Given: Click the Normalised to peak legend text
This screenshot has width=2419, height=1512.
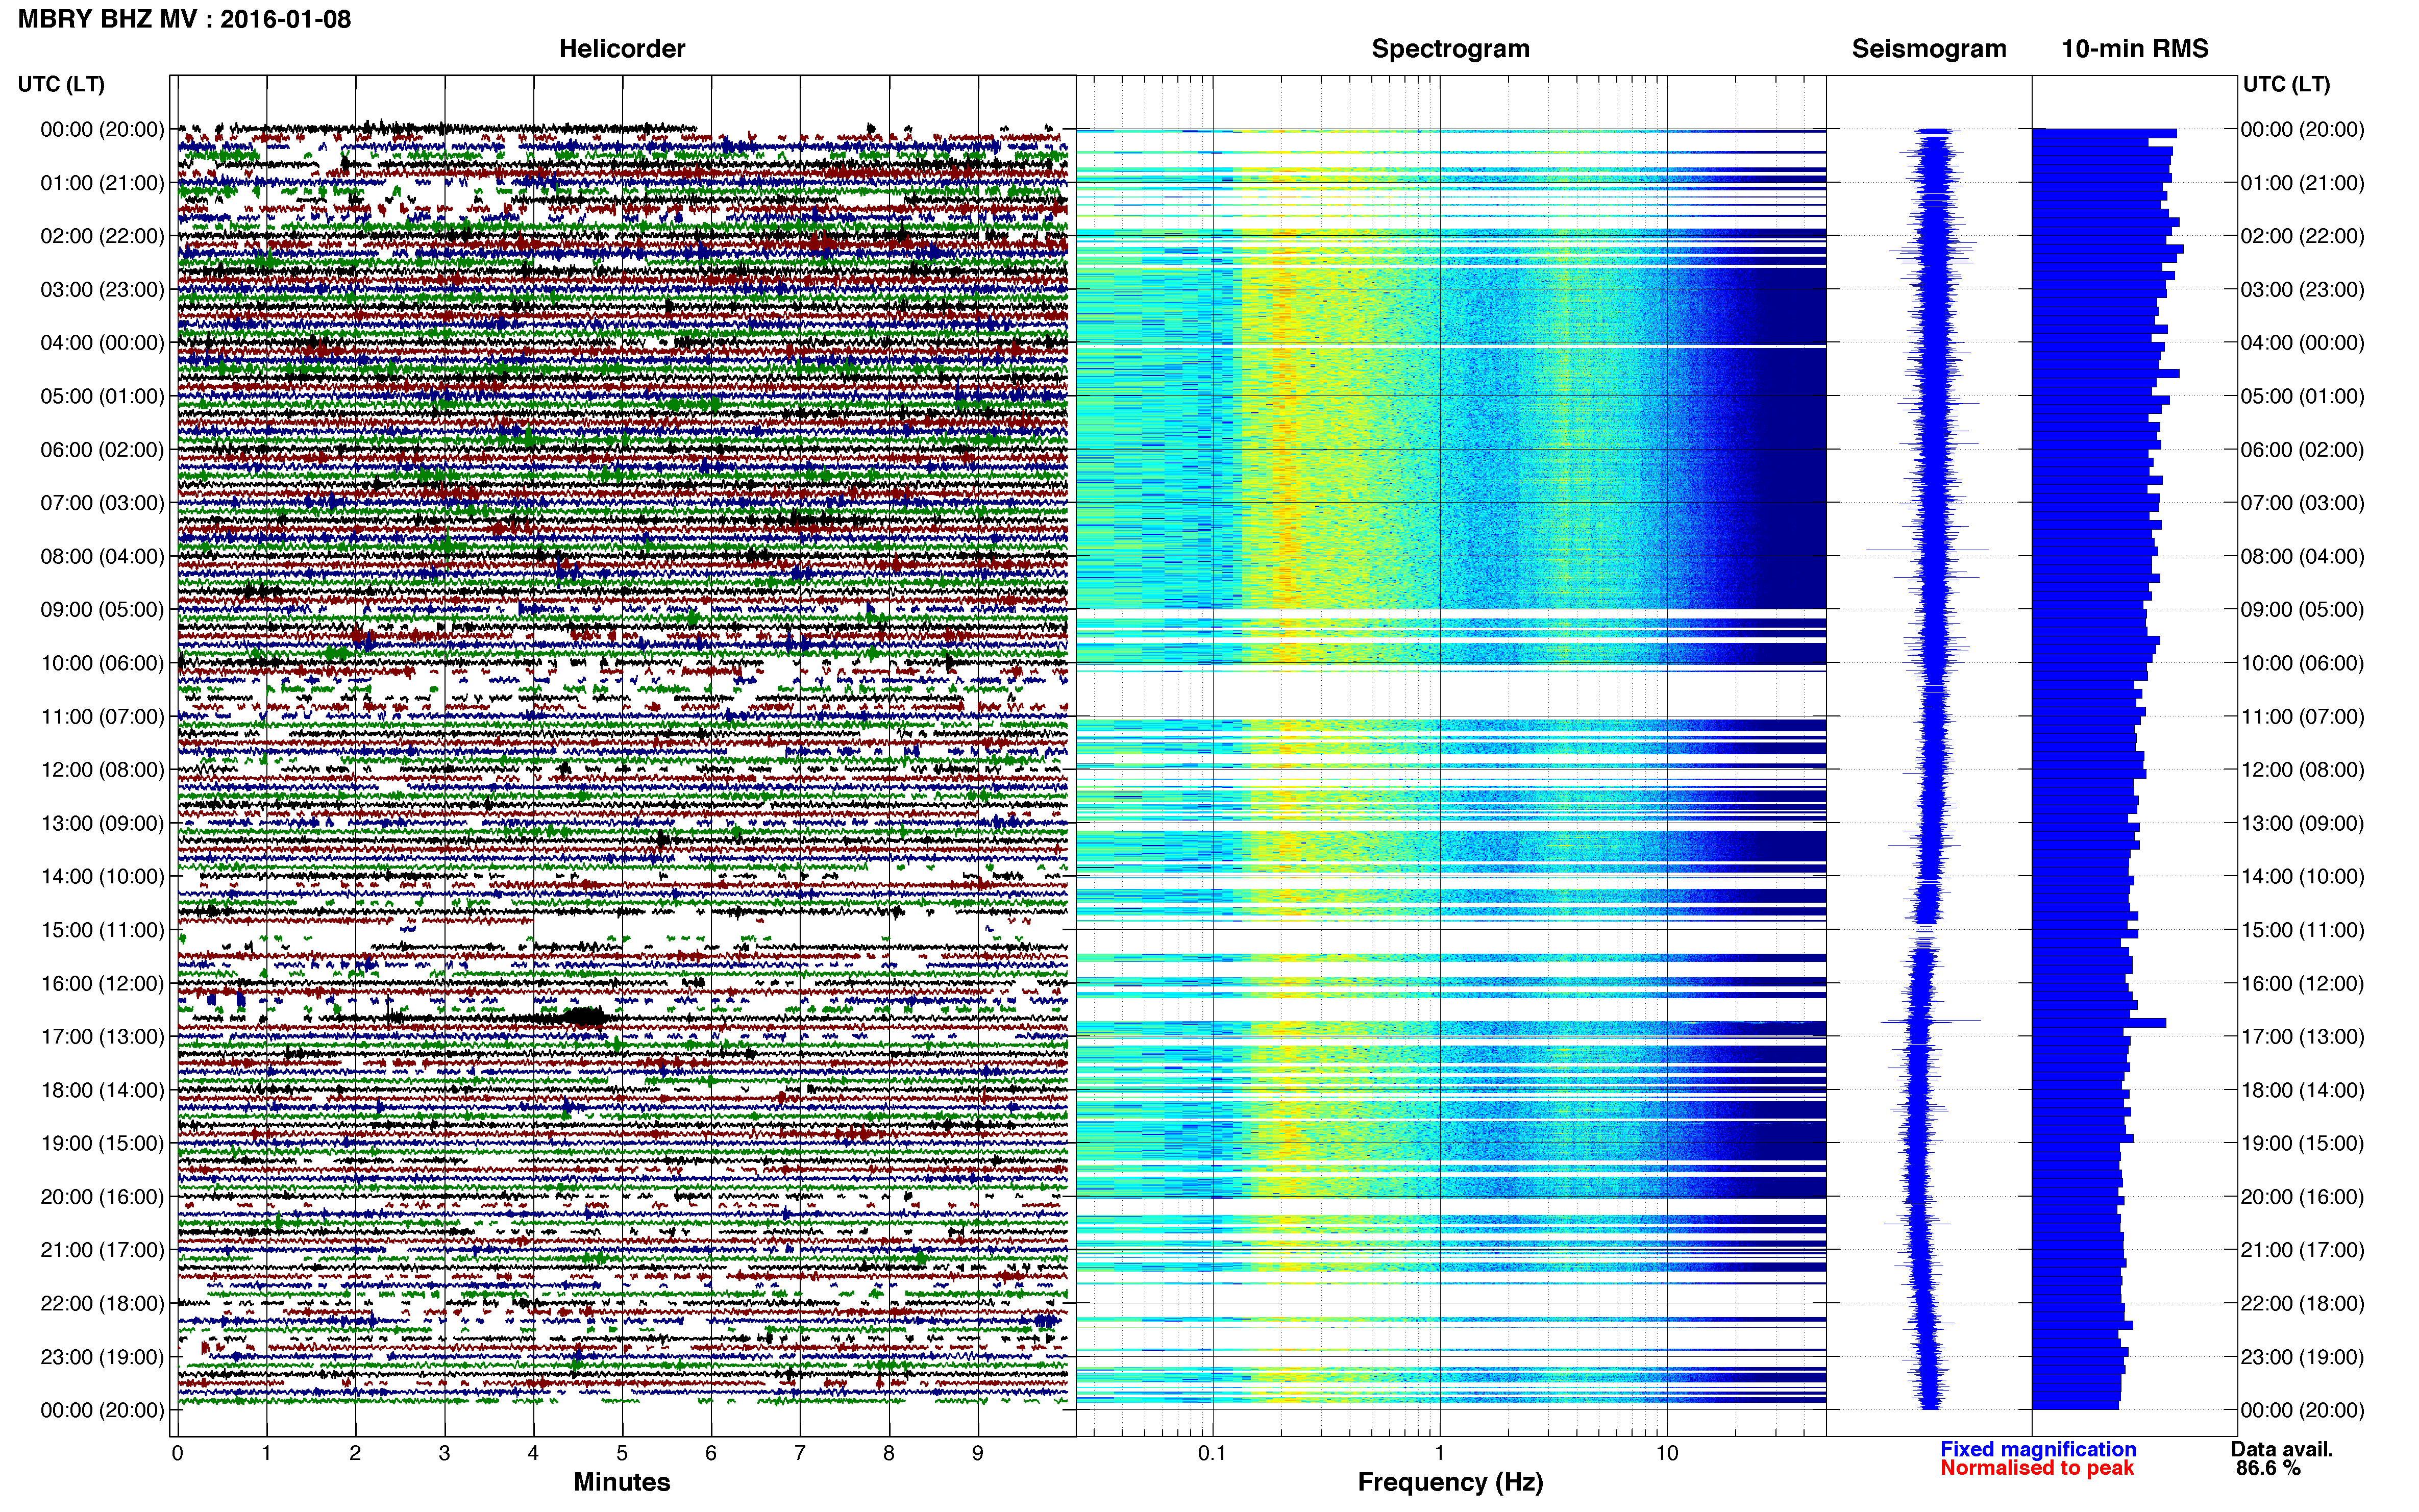Looking at the screenshot, I should 2037,1468.
